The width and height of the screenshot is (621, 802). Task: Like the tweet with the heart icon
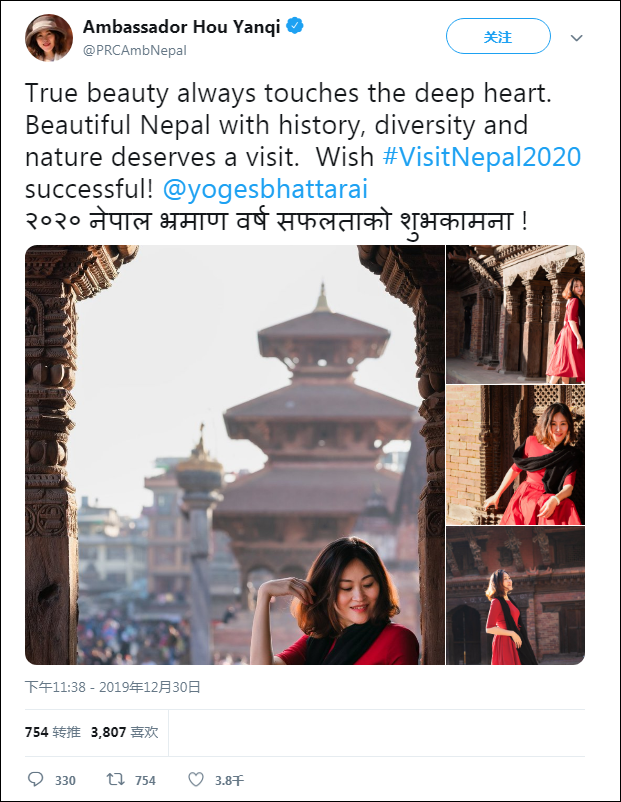click(x=196, y=779)
